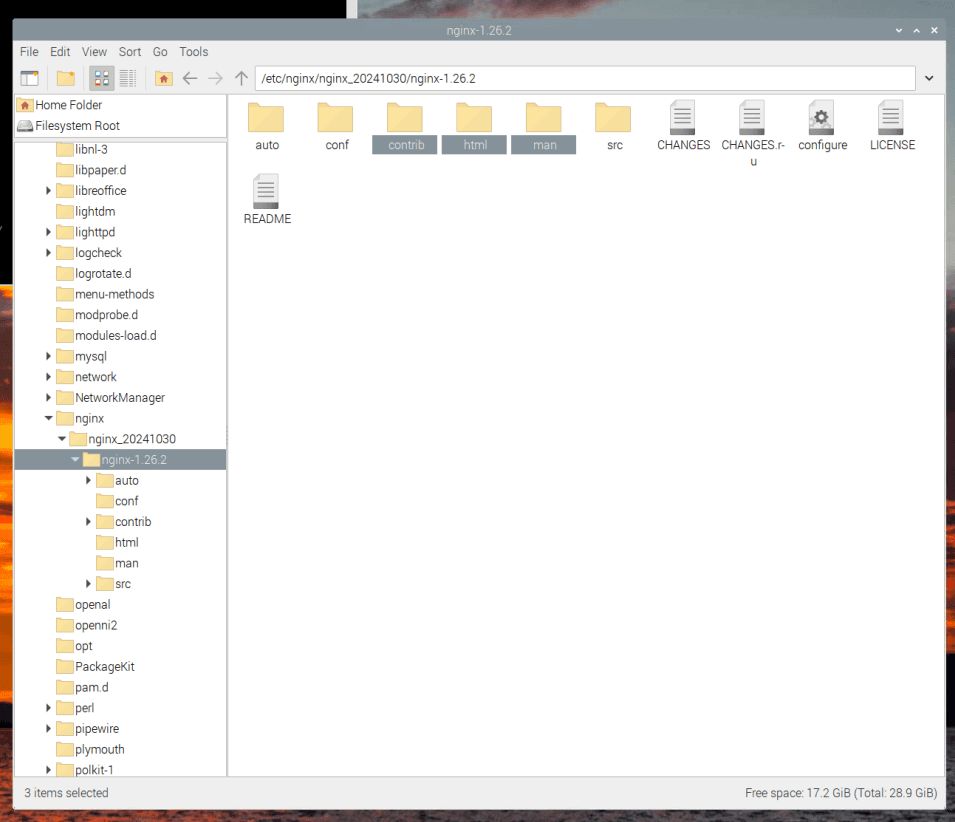Screen dimensions: 955x822
Task: Go up to the parent folder
Action: [x=241, y=78]
